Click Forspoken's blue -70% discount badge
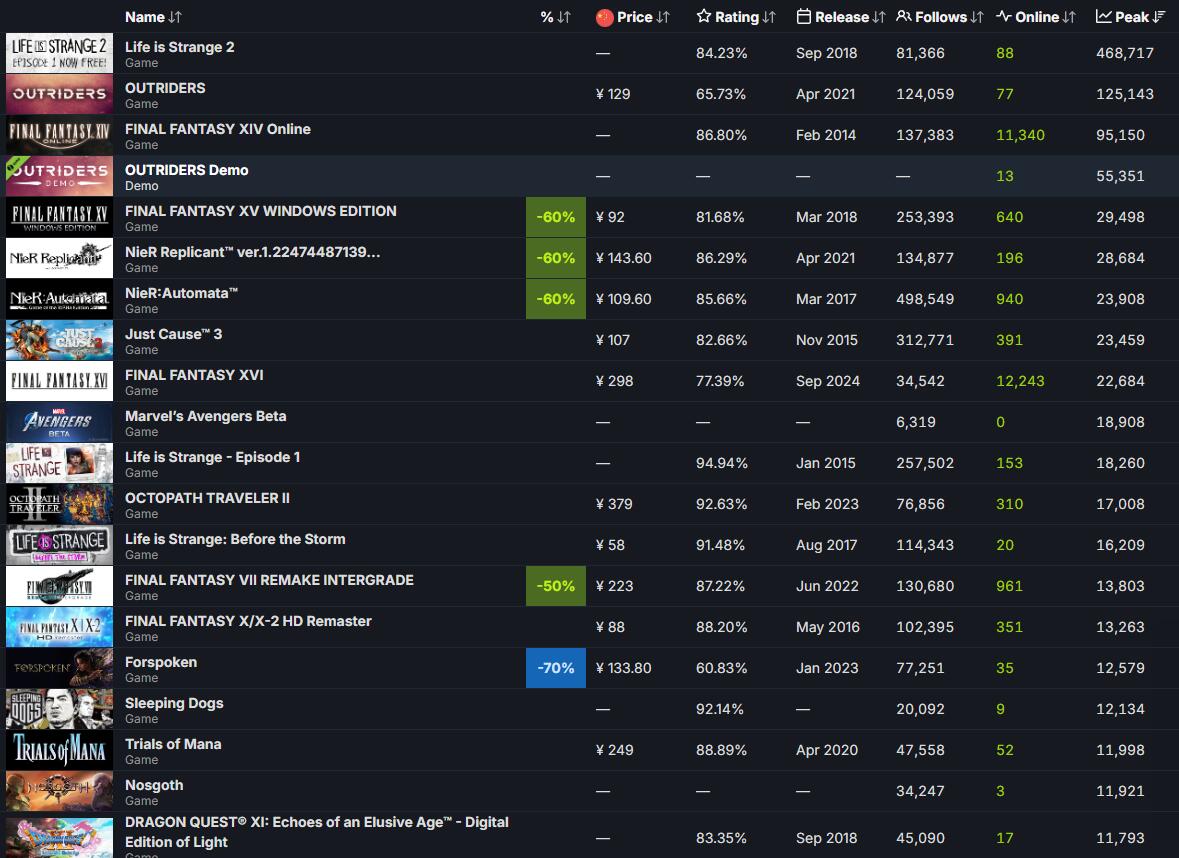 [x=555, y=668]
